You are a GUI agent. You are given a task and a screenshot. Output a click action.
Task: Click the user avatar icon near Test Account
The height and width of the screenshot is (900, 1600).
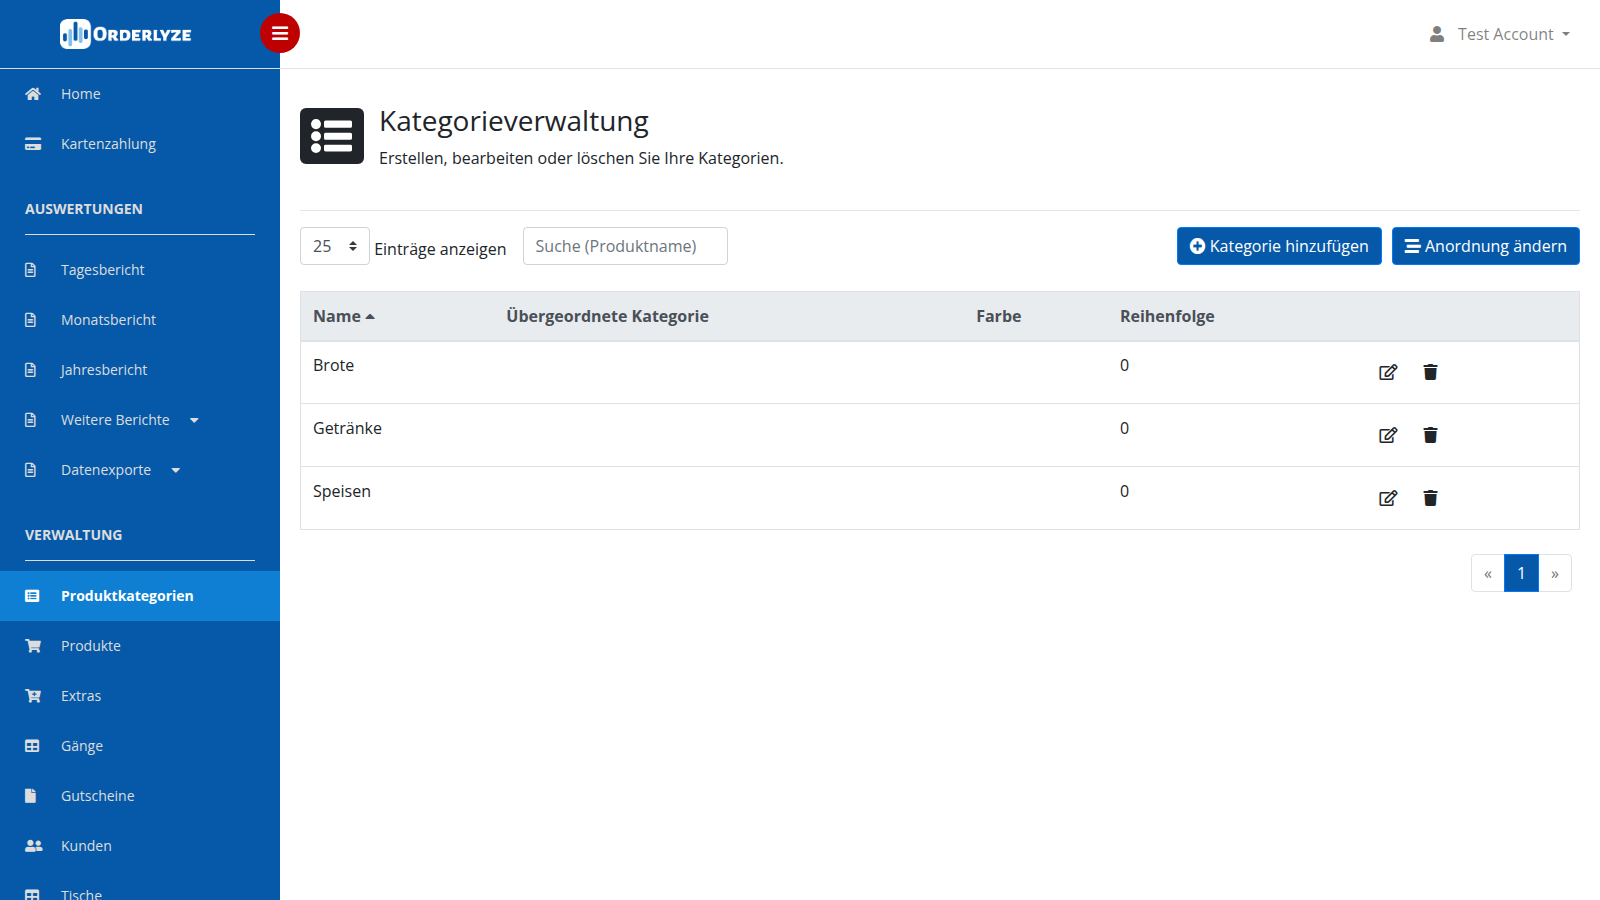tap(1437, 34)
